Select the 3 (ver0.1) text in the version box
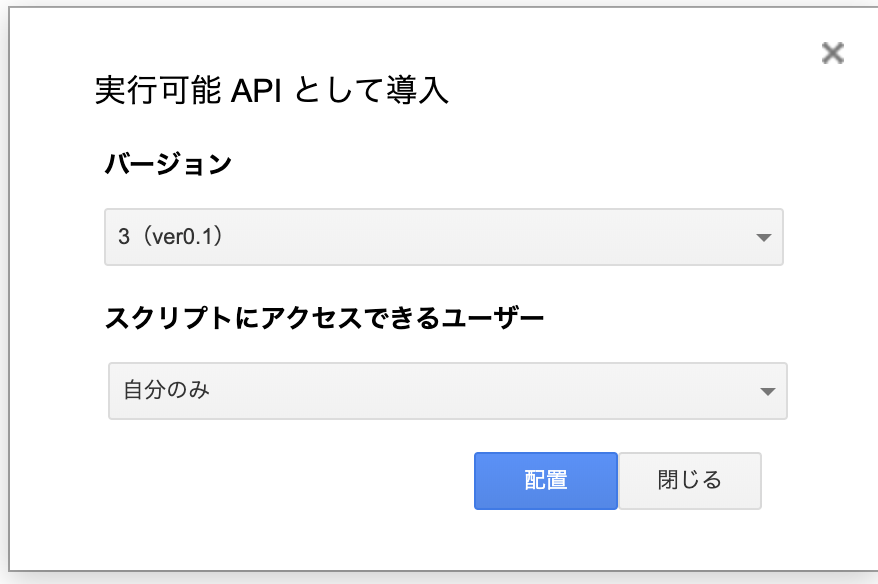The height and width of the screenshot is (584, 878). click(x=170, y=236)
